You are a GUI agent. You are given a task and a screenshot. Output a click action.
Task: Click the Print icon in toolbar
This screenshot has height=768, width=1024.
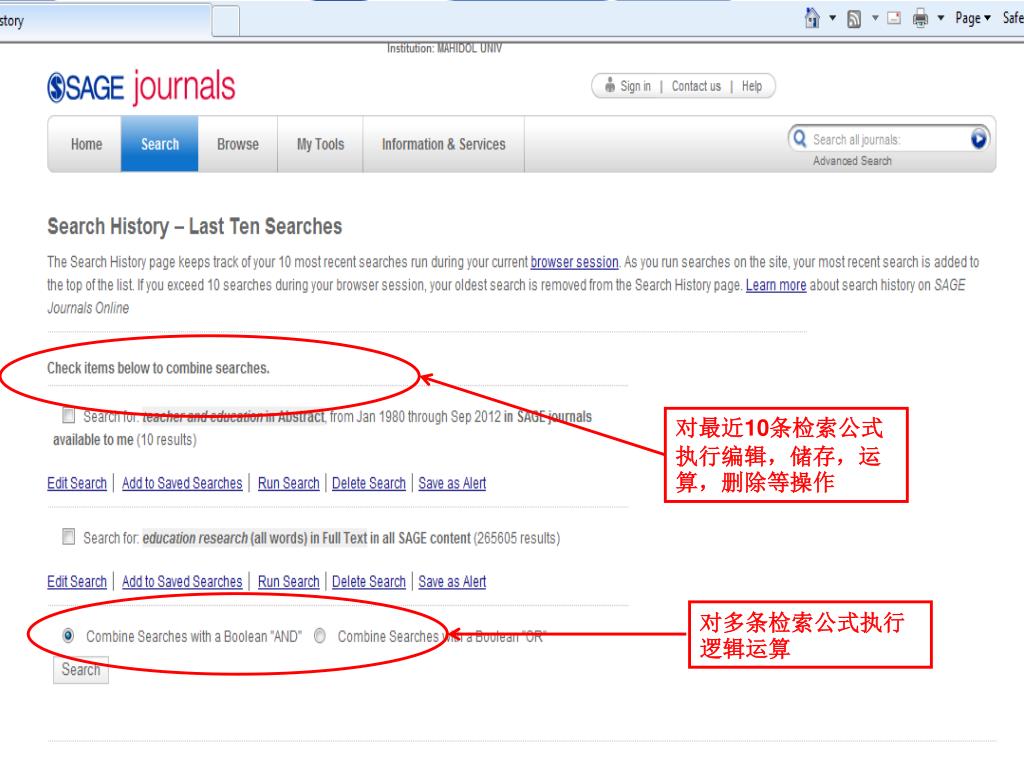(920, 18)
